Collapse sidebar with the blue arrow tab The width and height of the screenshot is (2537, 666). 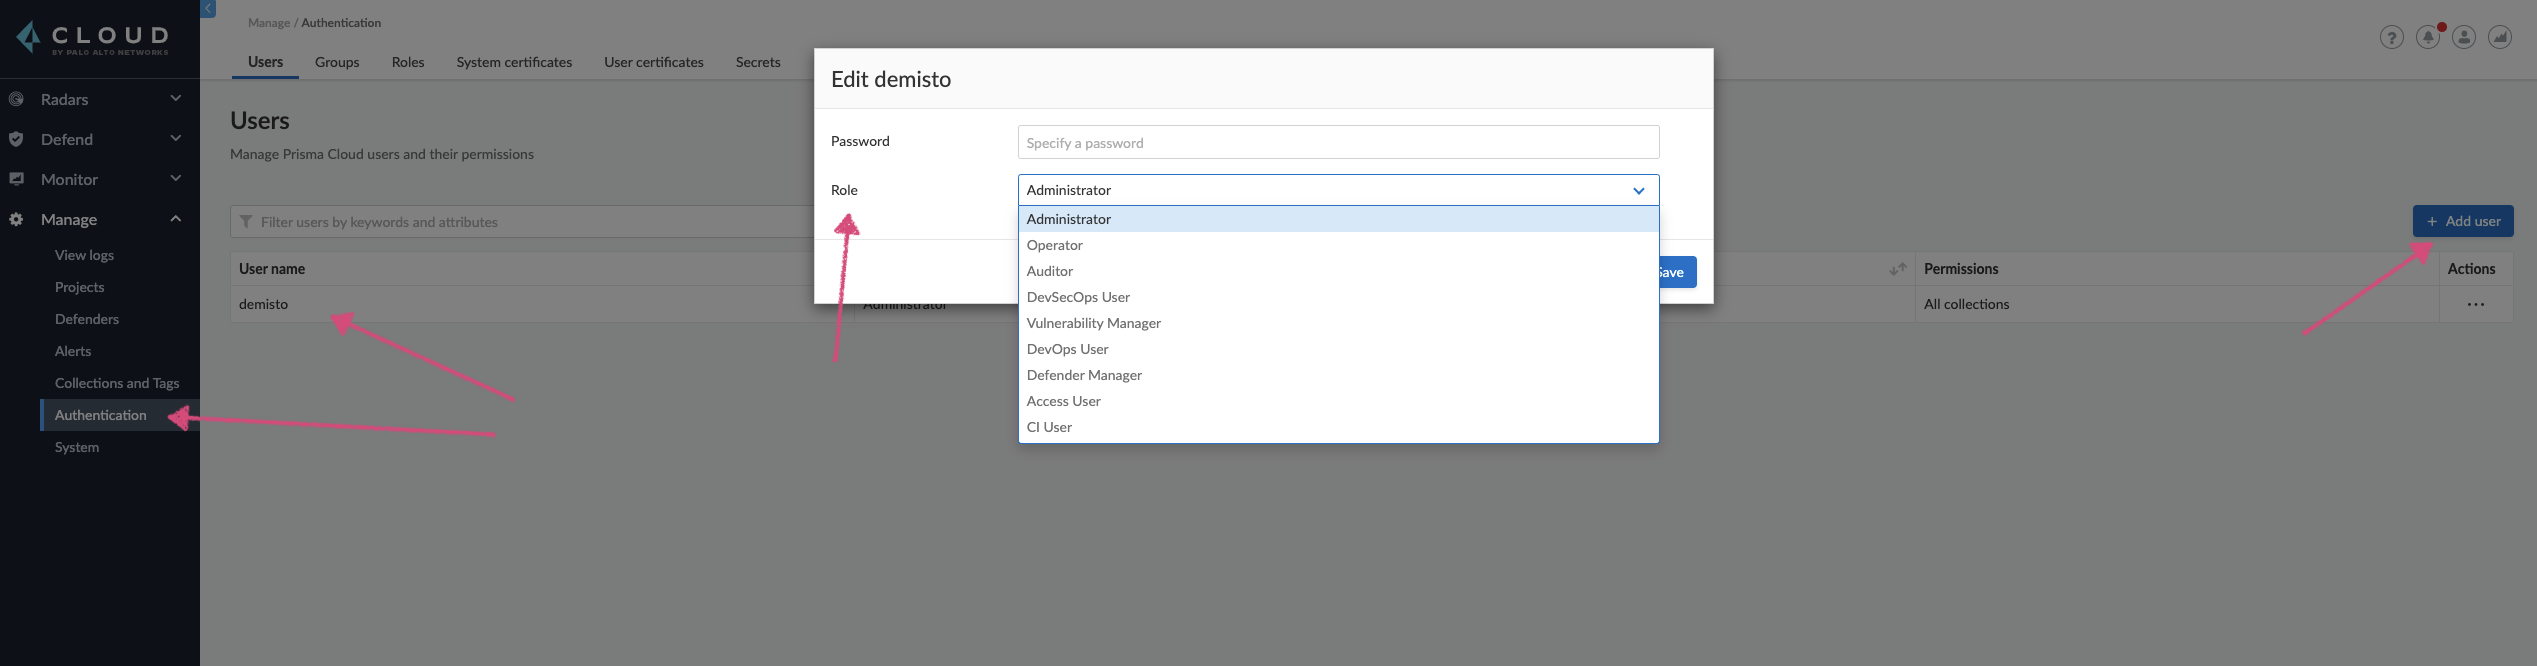208,8
